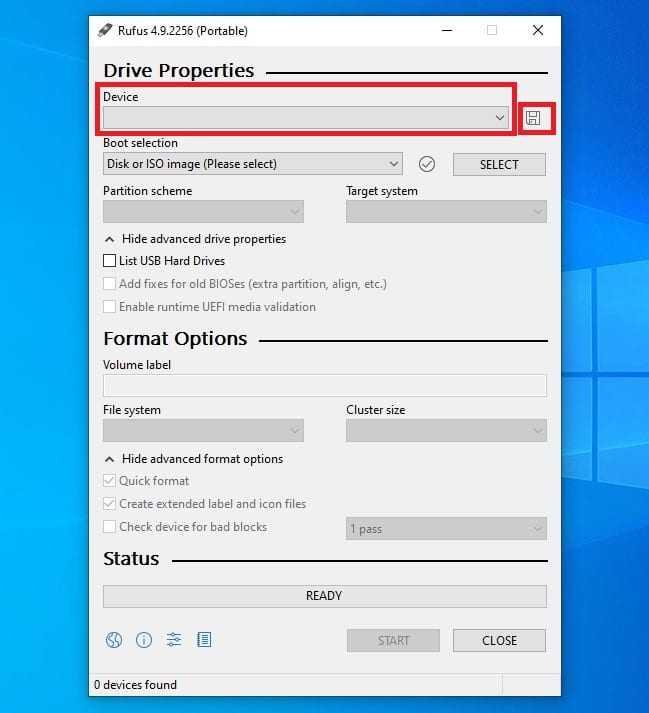Close the Rufus window
The image size is (649, 713).
coord(538,30)
